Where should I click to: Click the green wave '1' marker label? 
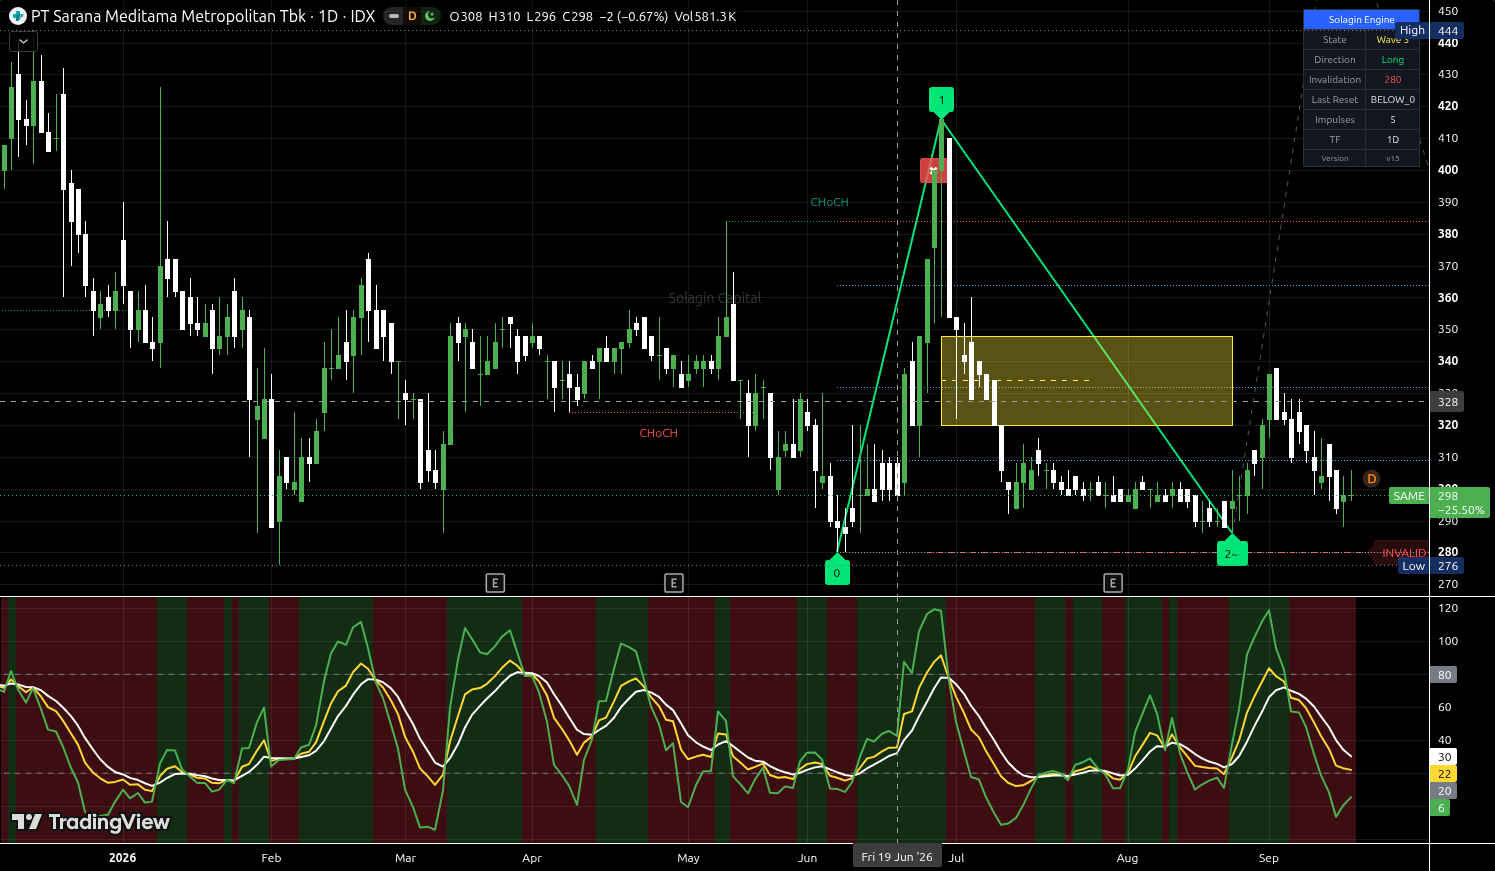pos(941,101)
